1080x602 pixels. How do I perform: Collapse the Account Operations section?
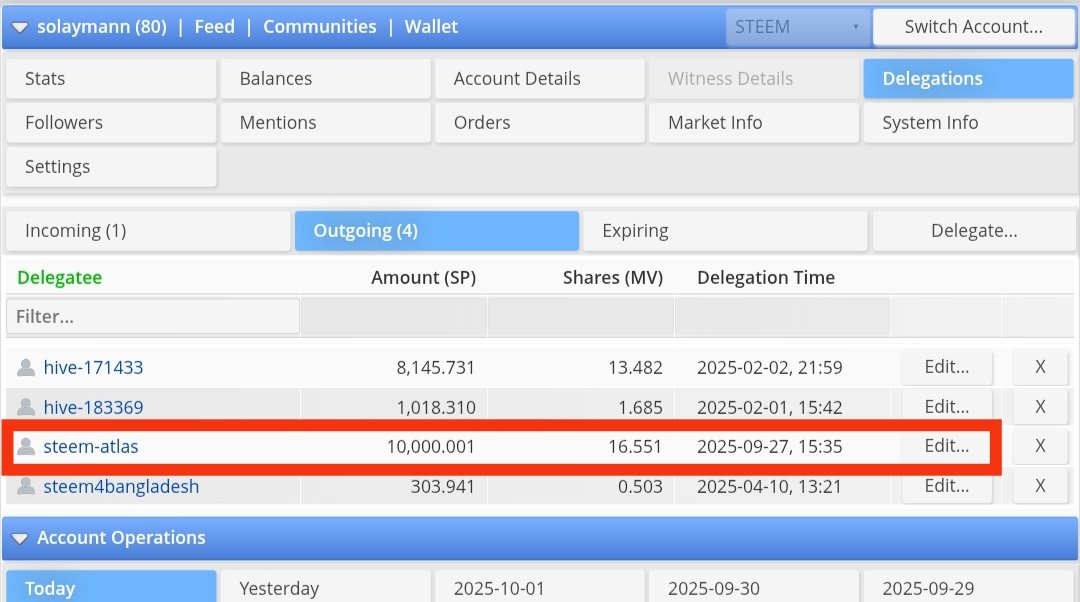(20, 538)
